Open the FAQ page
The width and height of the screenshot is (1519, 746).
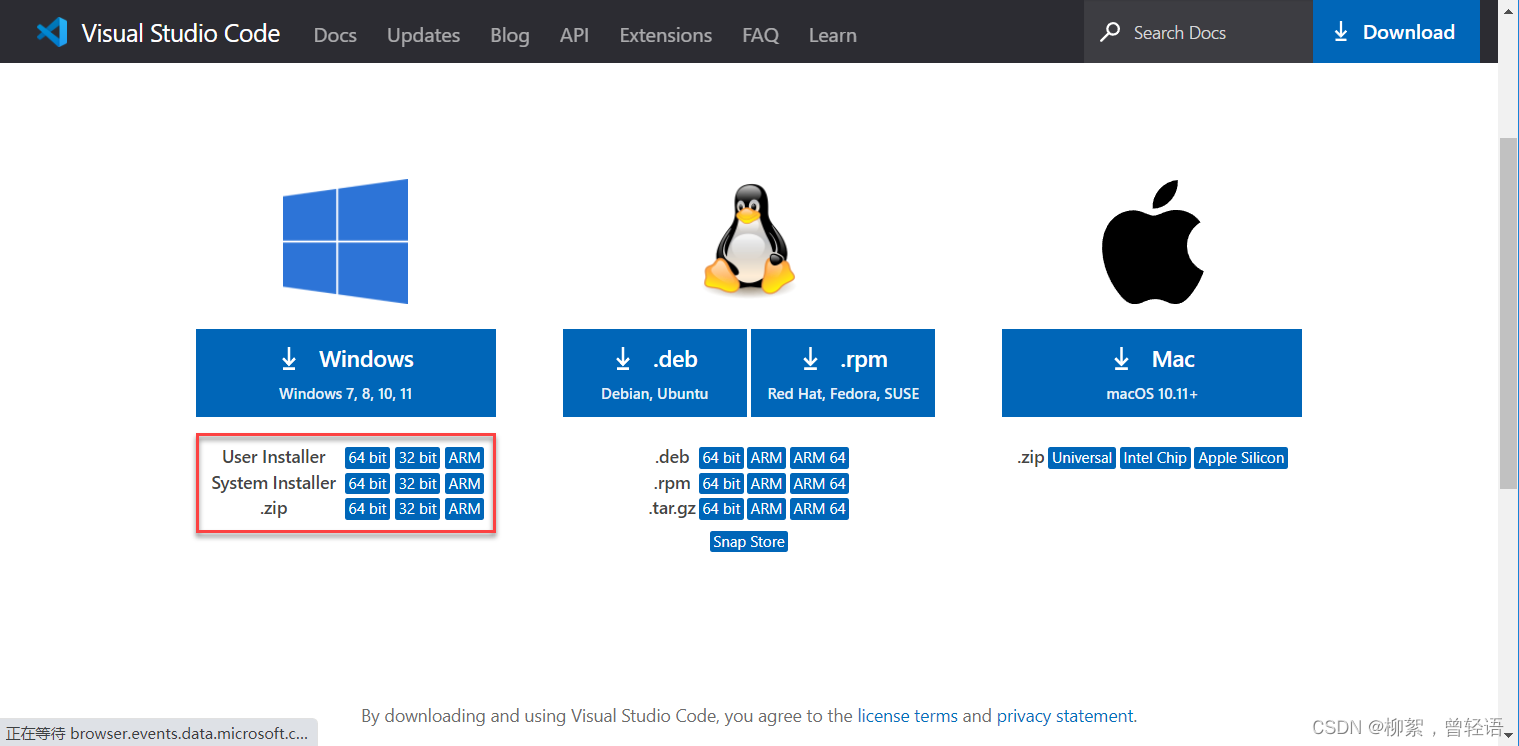tap(761, 35)
